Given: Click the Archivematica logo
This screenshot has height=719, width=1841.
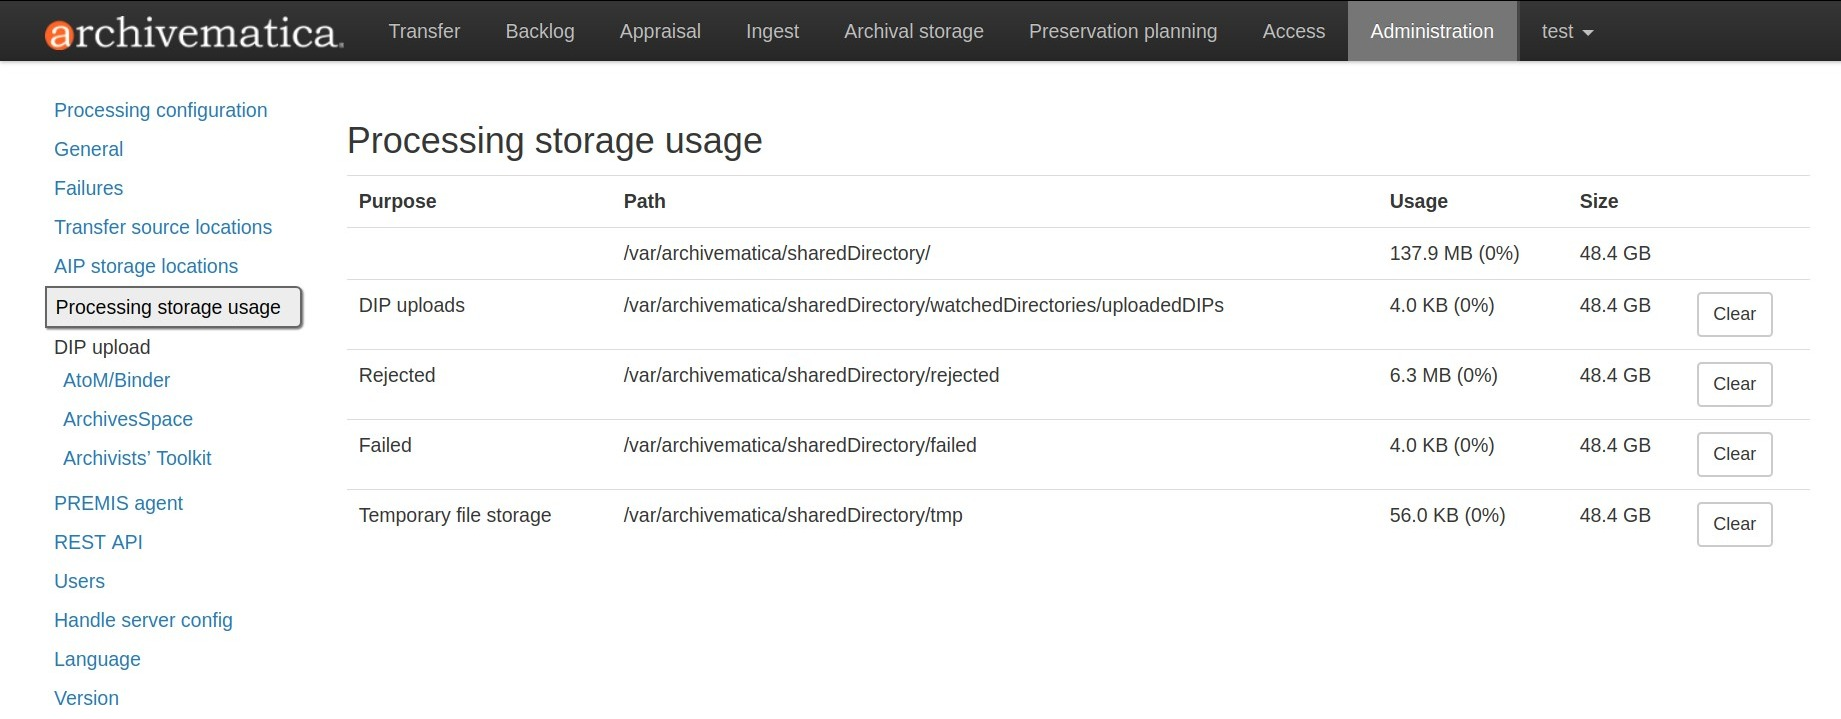Looking at the screenshot, I should 194,32.
